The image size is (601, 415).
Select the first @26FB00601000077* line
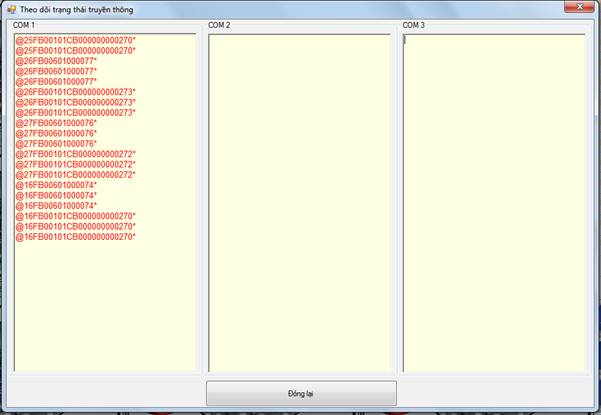tap(56, 61)
